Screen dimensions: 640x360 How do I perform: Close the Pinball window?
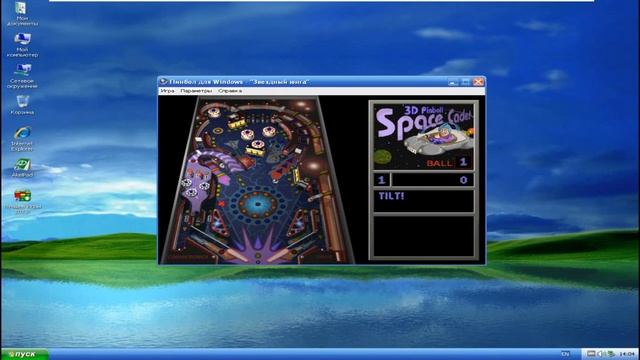click(x=478, y=82)
